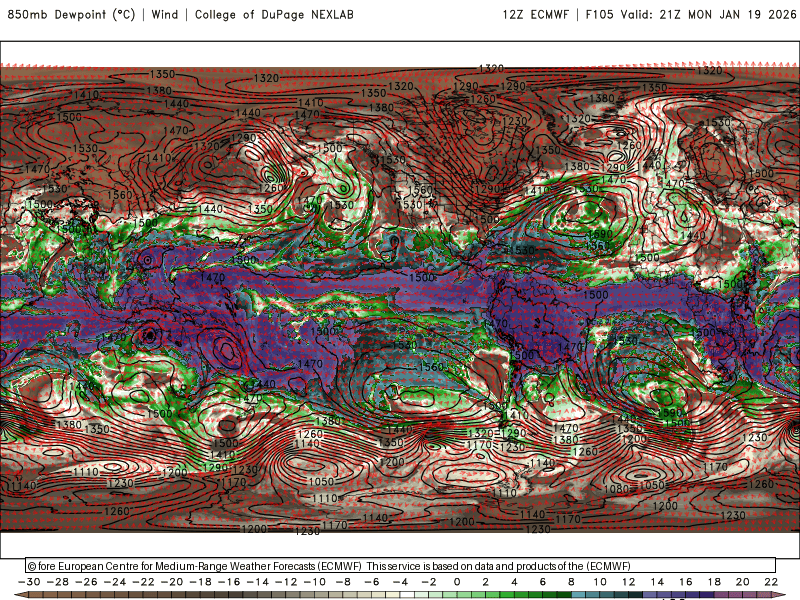
Task: Click the brown left arrow end of color bar
Action: pyautogui.click(x=20, y=595)
